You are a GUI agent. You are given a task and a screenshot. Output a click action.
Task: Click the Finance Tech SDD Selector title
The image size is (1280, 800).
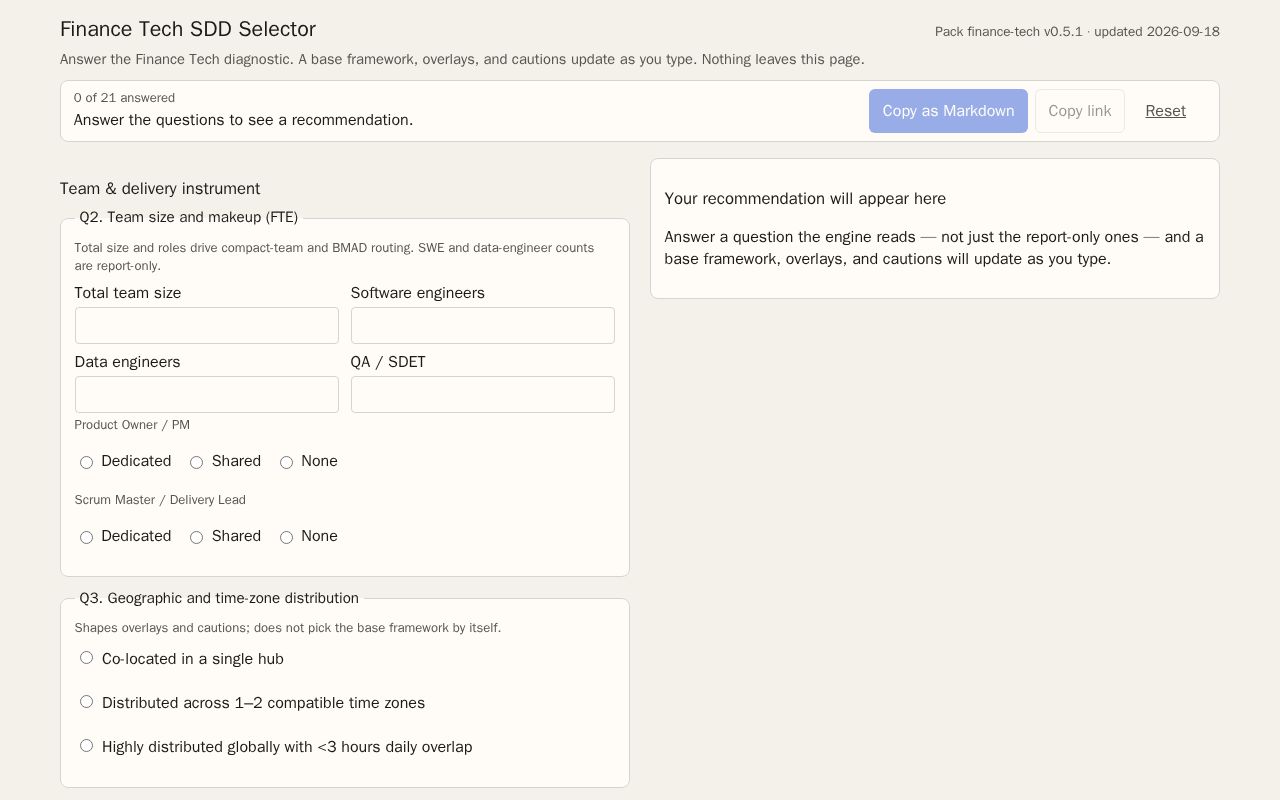pos(188,29)
